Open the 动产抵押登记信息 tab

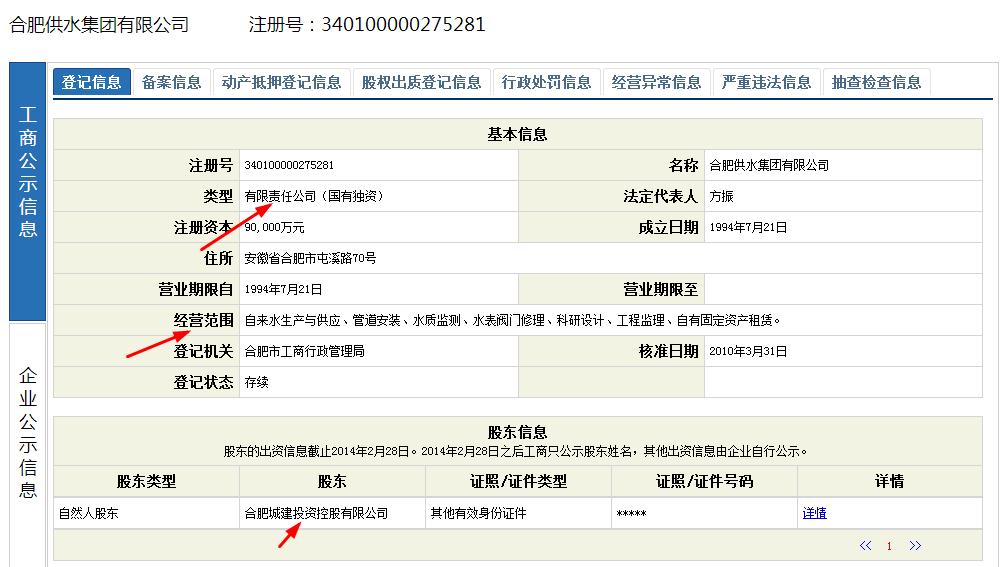tap(281, 82)
